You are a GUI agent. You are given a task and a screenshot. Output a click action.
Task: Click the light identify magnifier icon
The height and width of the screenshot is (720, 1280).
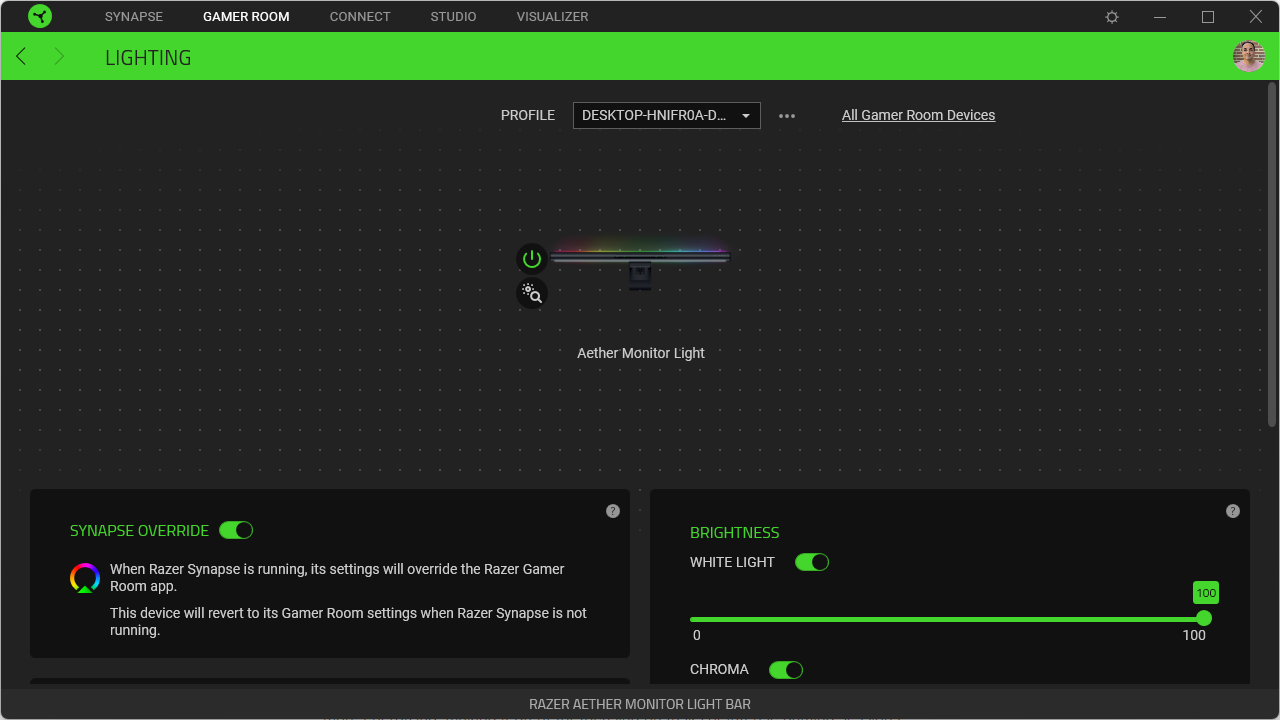pos(532,293)
